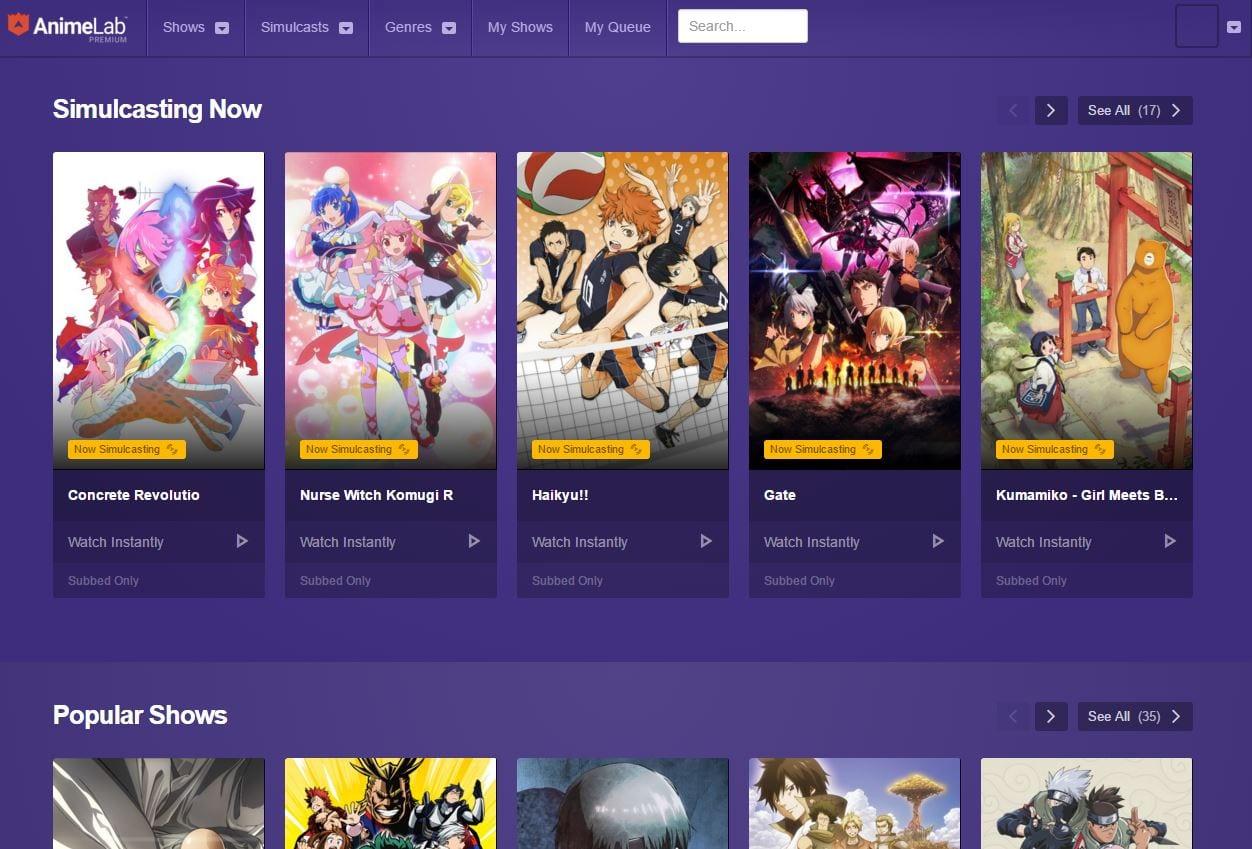The width and height of the screenshot is (1252, 849).
Task: Open the Simulcasts dropdown menu
Action: pyautogui.click(x=306, y=27)
